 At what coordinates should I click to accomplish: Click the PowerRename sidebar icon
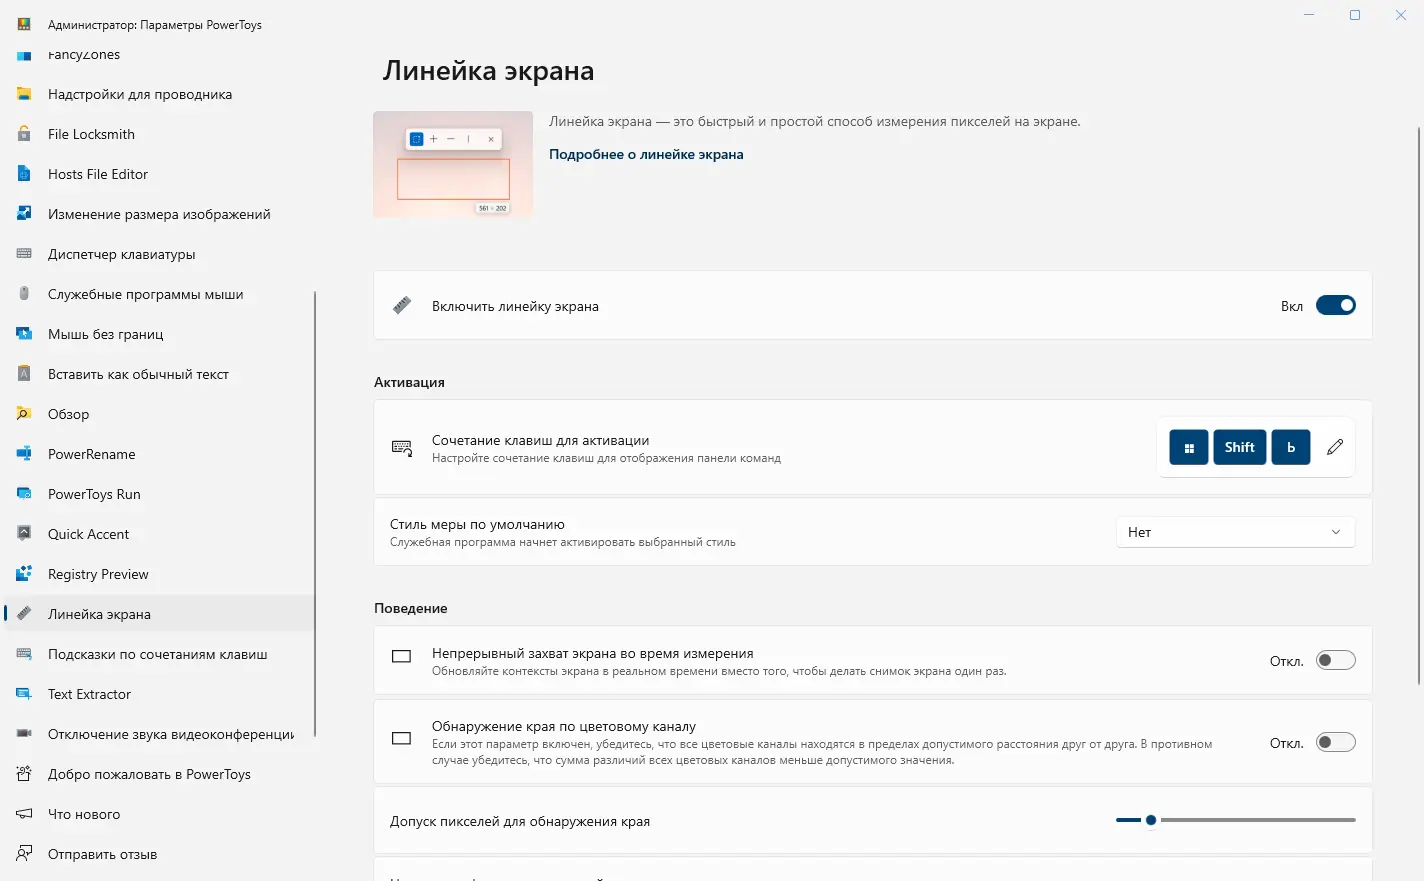pos(24,454)
